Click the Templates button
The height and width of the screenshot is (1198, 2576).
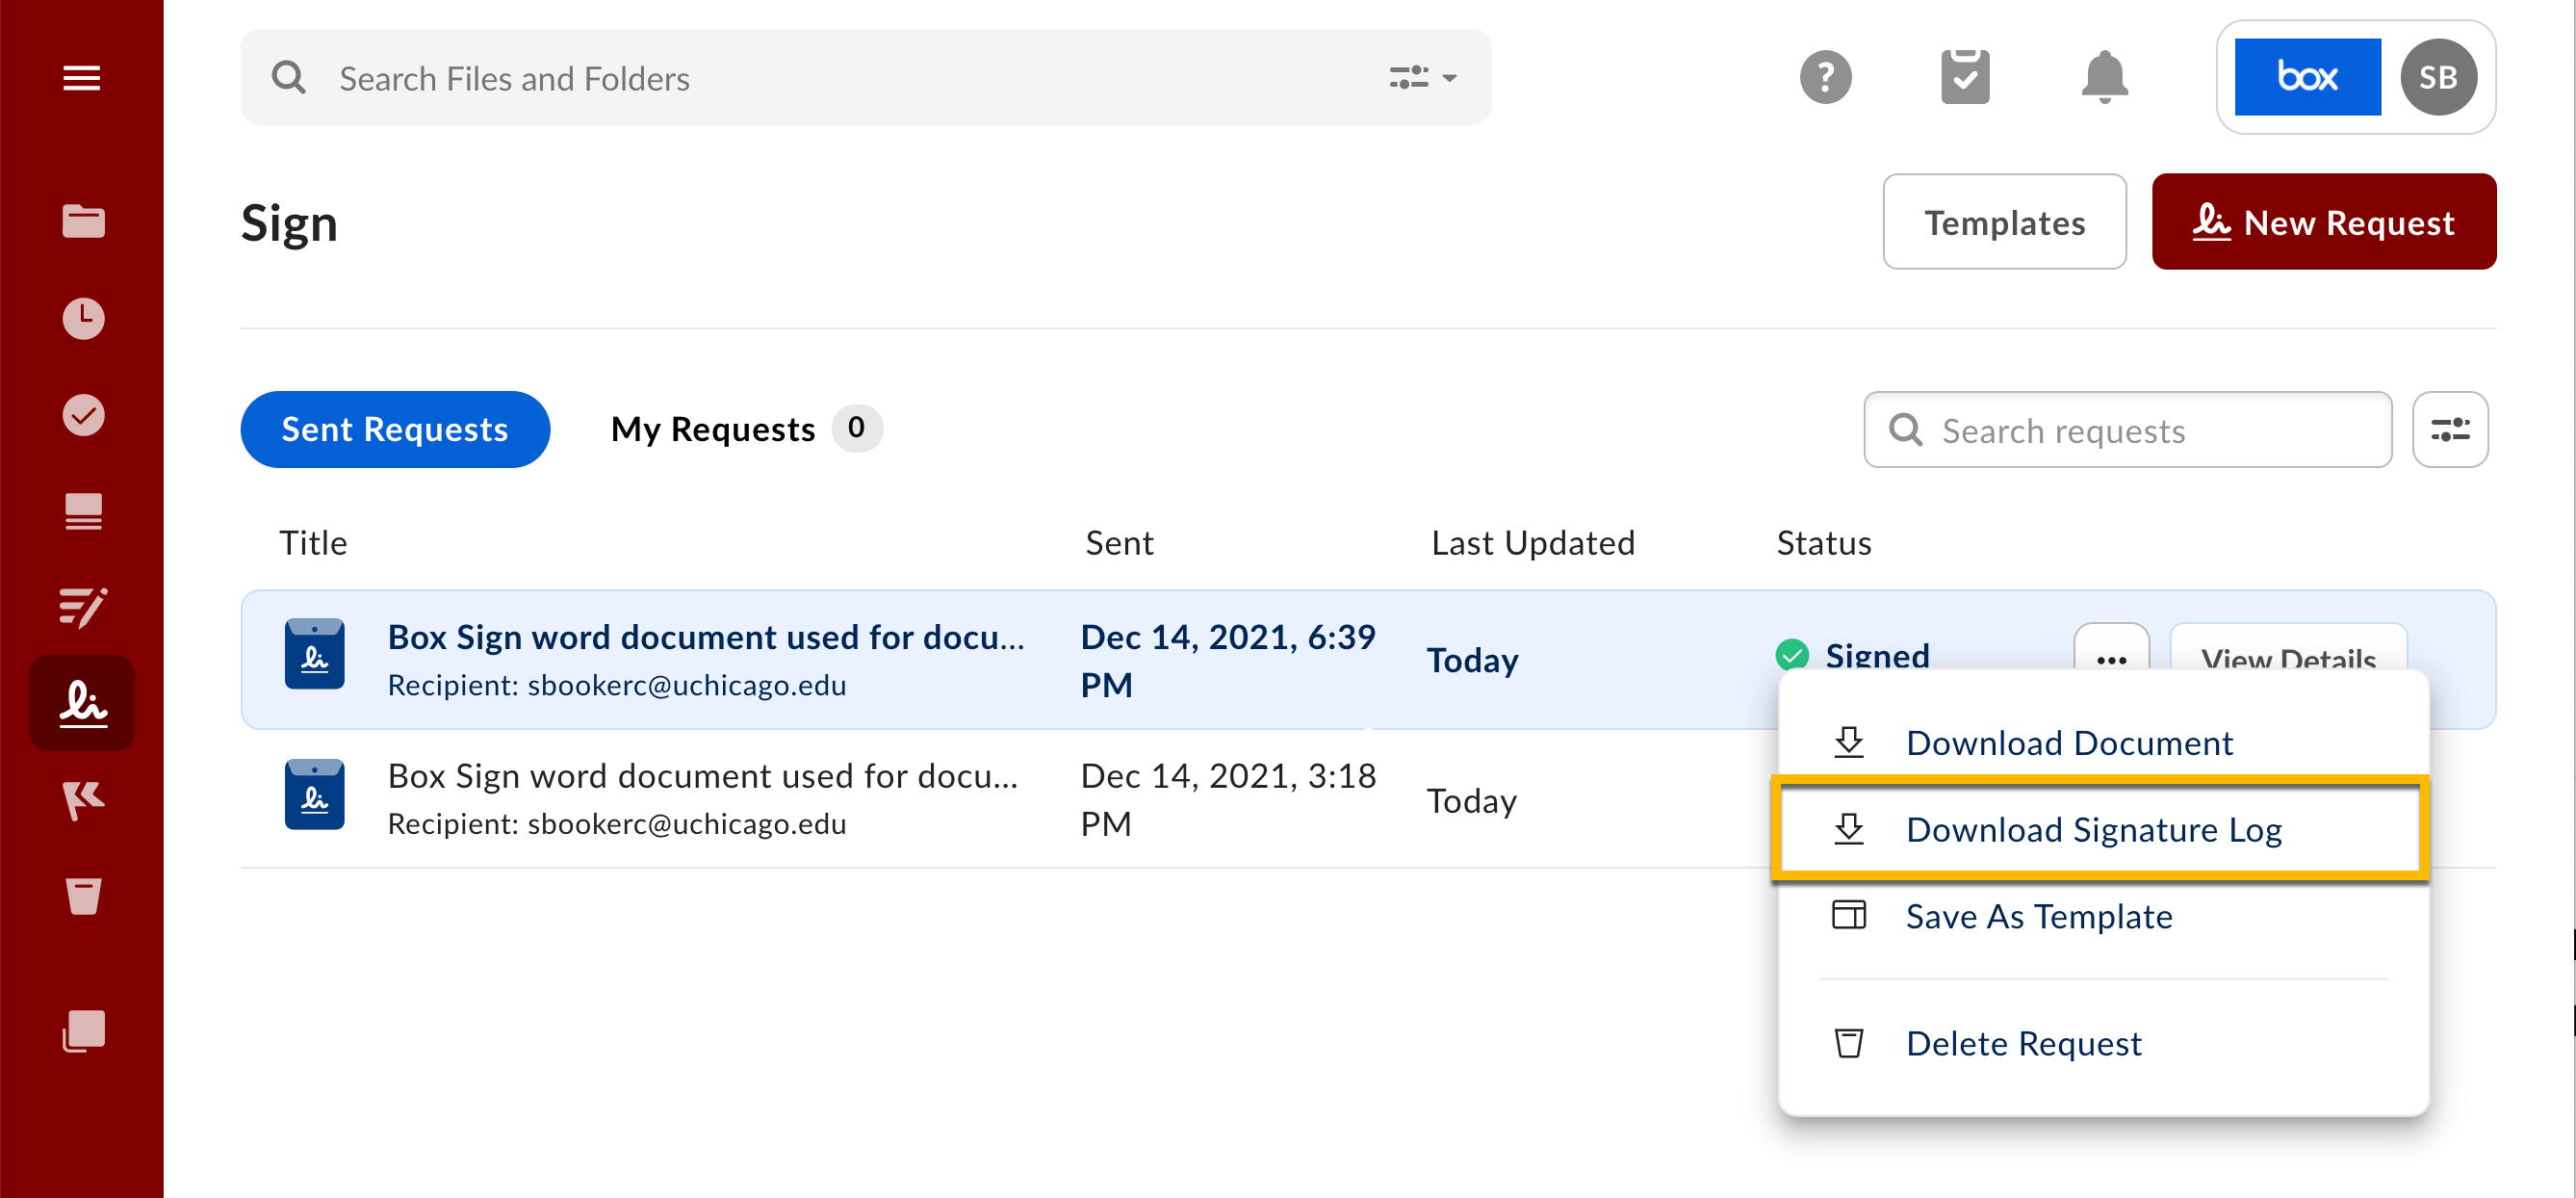coord(2006,221)
